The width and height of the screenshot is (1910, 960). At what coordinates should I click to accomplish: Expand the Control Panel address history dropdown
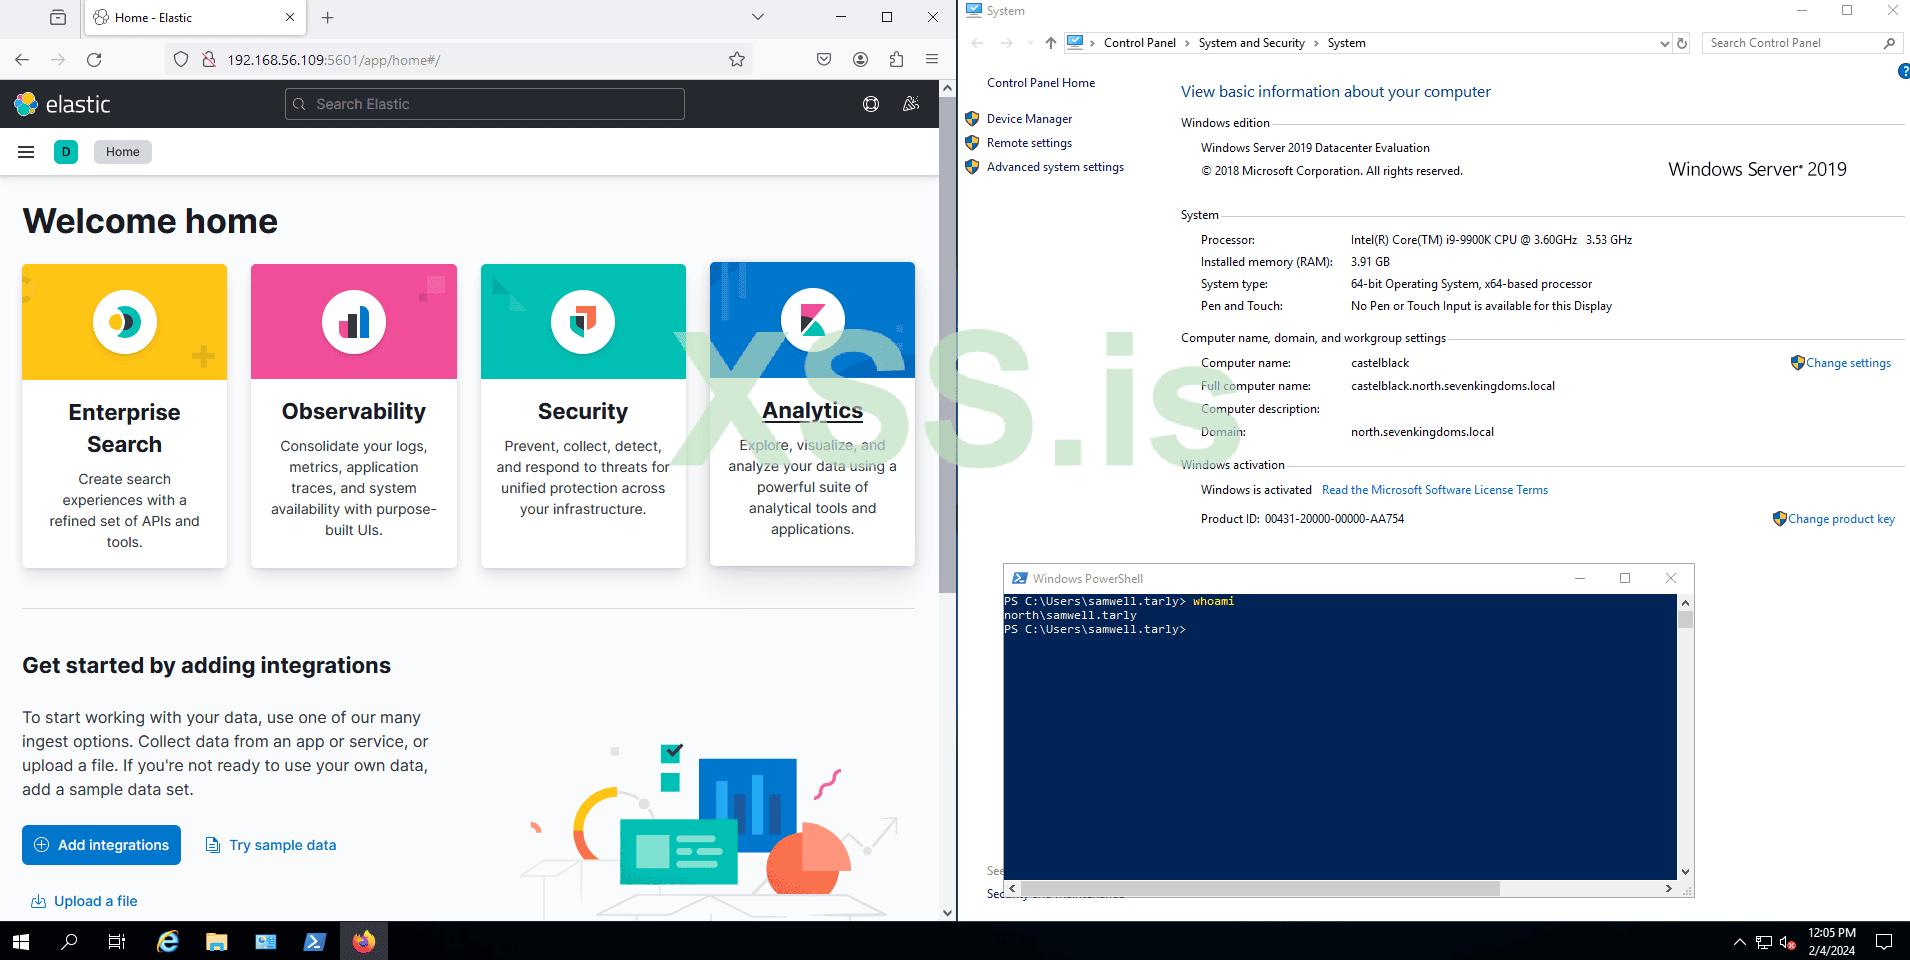[x=1664, y=43]
